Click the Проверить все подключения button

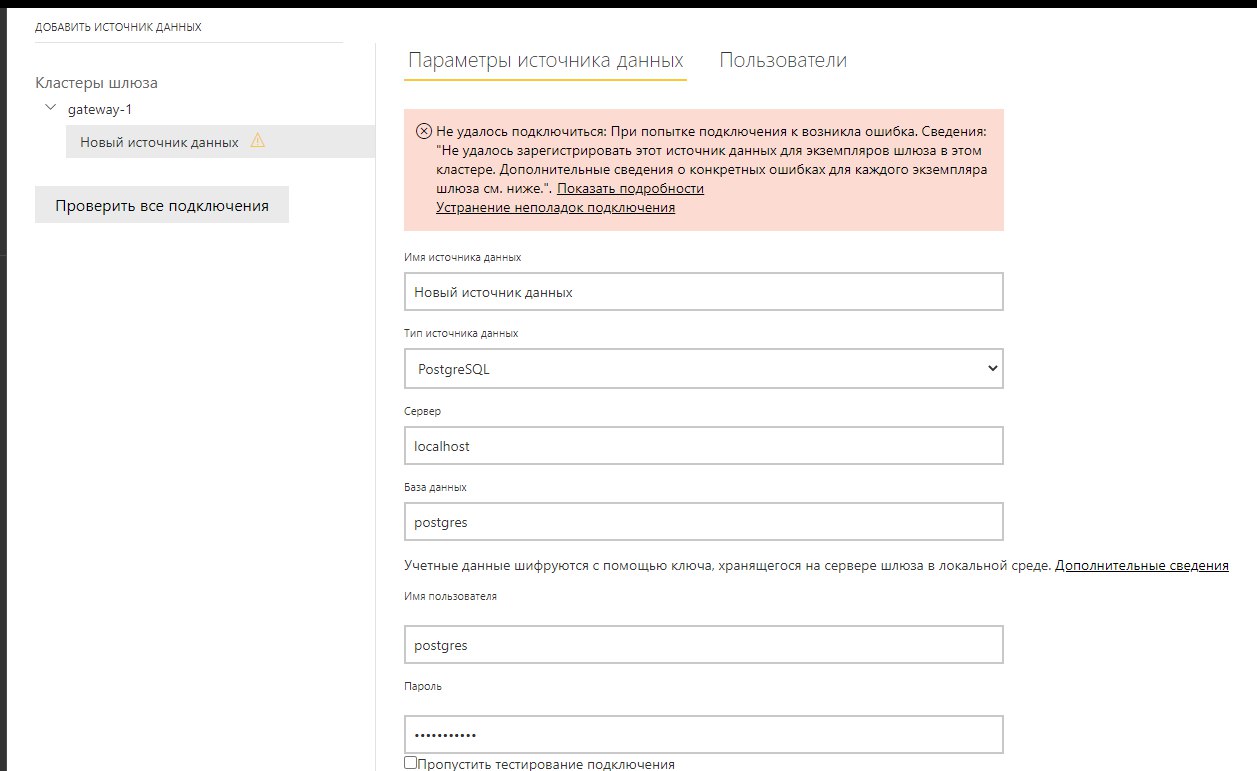tap(162, 205)
